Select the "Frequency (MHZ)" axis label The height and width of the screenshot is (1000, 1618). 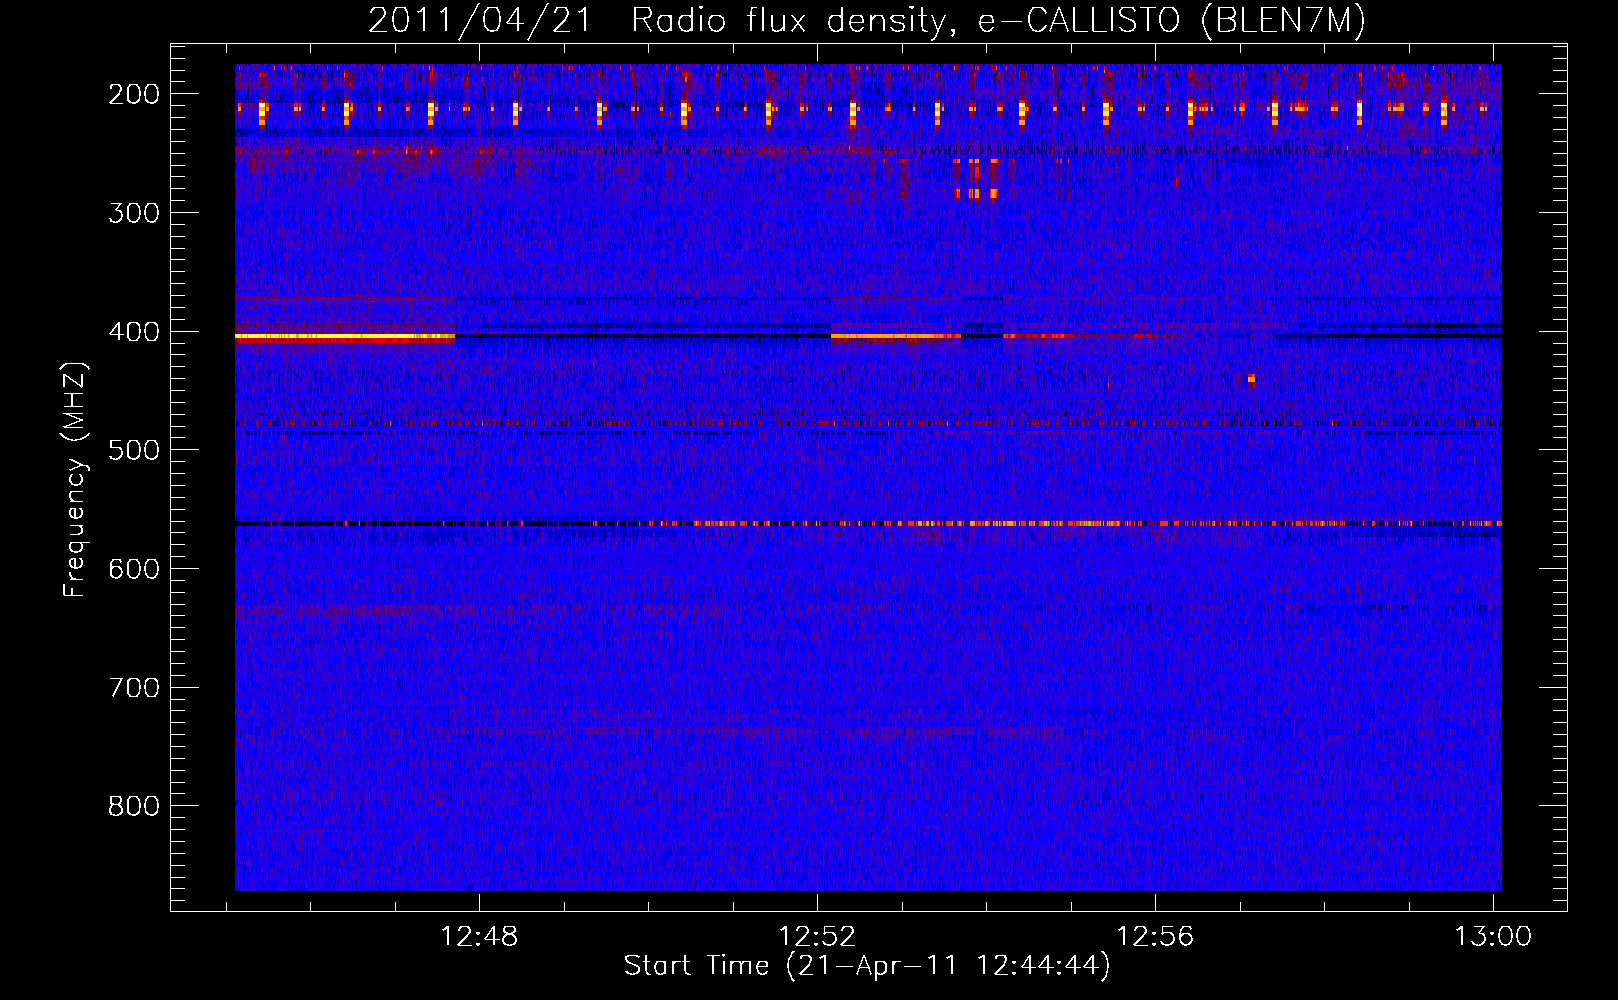point(75,479)
